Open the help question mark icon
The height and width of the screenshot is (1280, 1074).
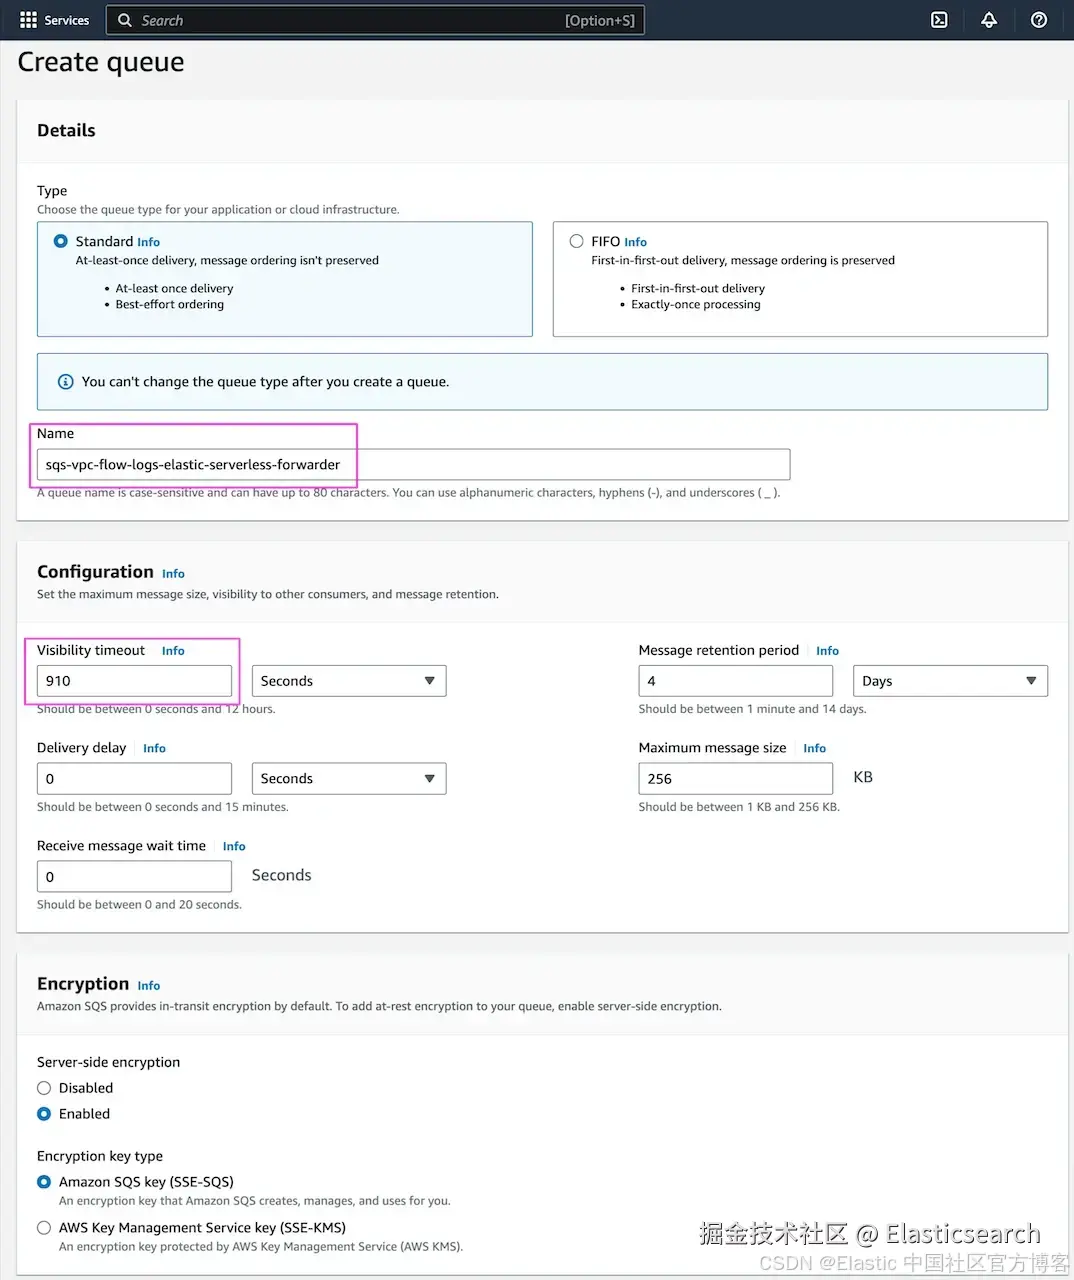click(1039, 20)
